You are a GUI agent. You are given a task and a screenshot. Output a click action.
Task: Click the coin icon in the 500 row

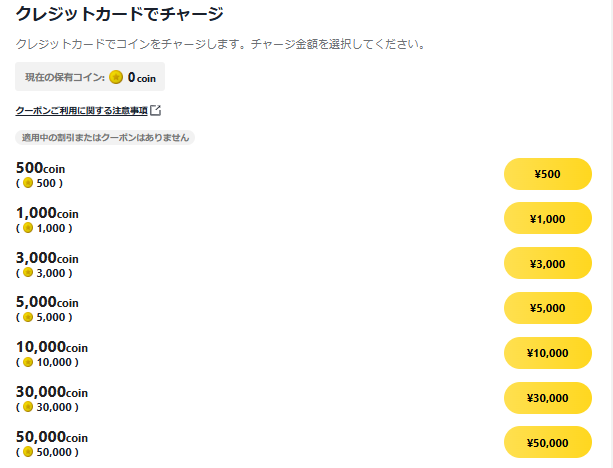tap(28, 183)
